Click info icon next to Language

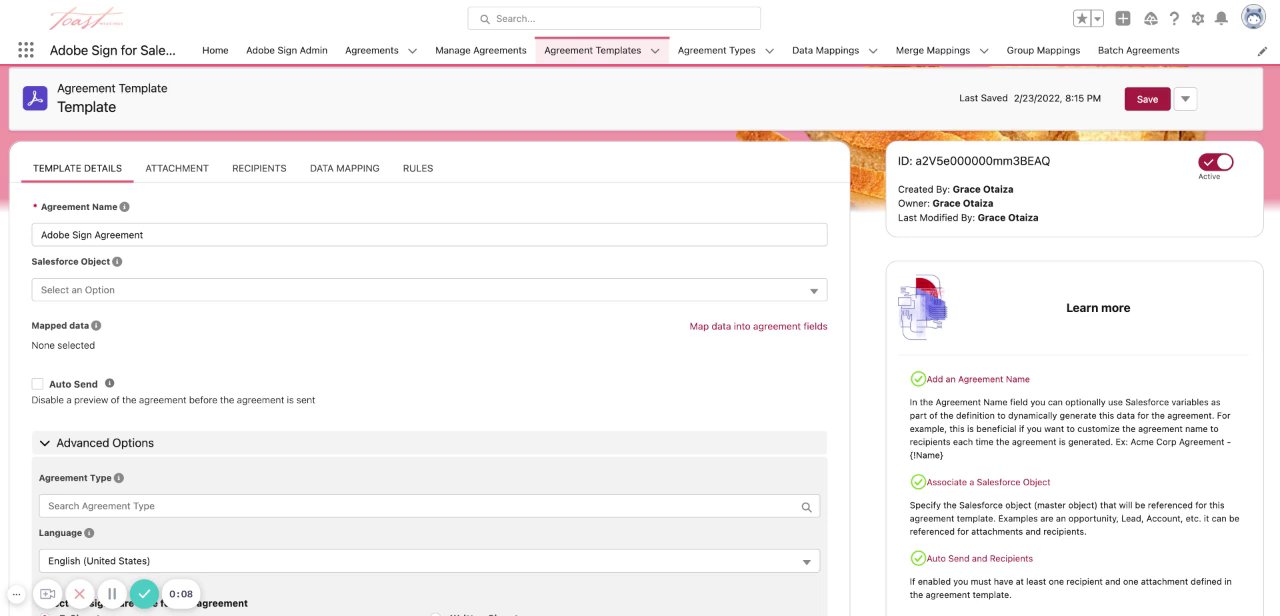(x=89, y=533)
